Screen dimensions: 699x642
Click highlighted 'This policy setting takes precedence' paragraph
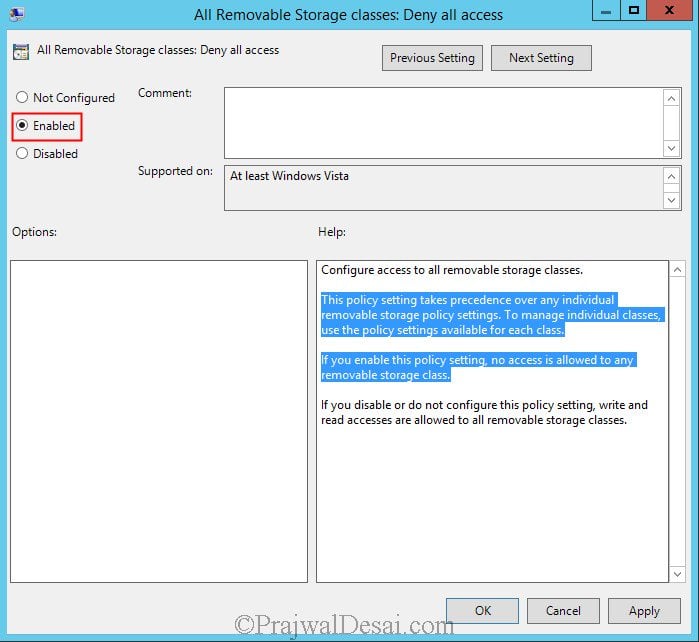coord(493,315)
